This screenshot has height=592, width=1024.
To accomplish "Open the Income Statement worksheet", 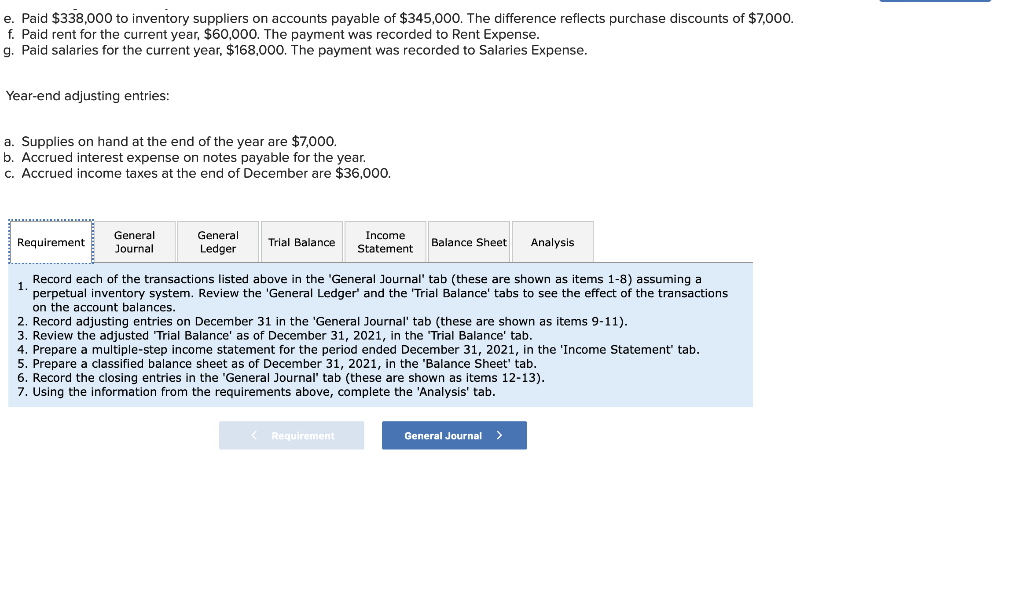I will click(385, 241).
